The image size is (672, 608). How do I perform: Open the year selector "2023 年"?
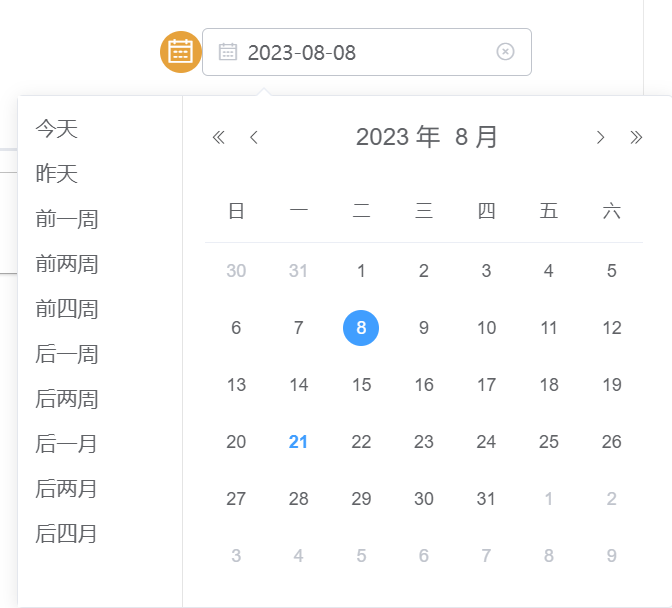(397, 137)
